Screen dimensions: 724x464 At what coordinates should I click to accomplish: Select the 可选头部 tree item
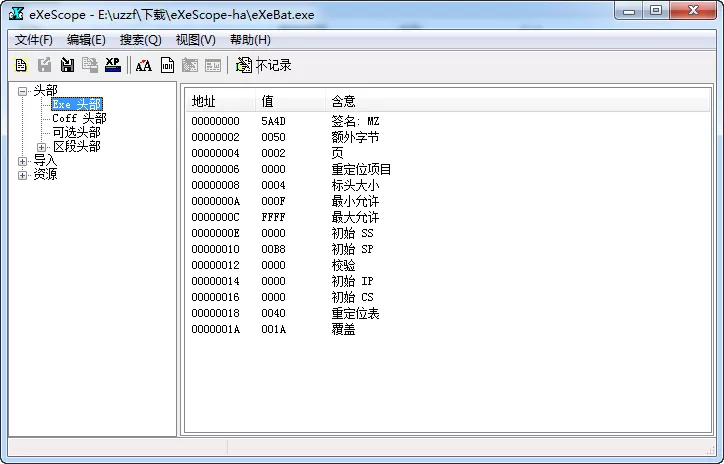pyautogui.click(x=76, y=133)
